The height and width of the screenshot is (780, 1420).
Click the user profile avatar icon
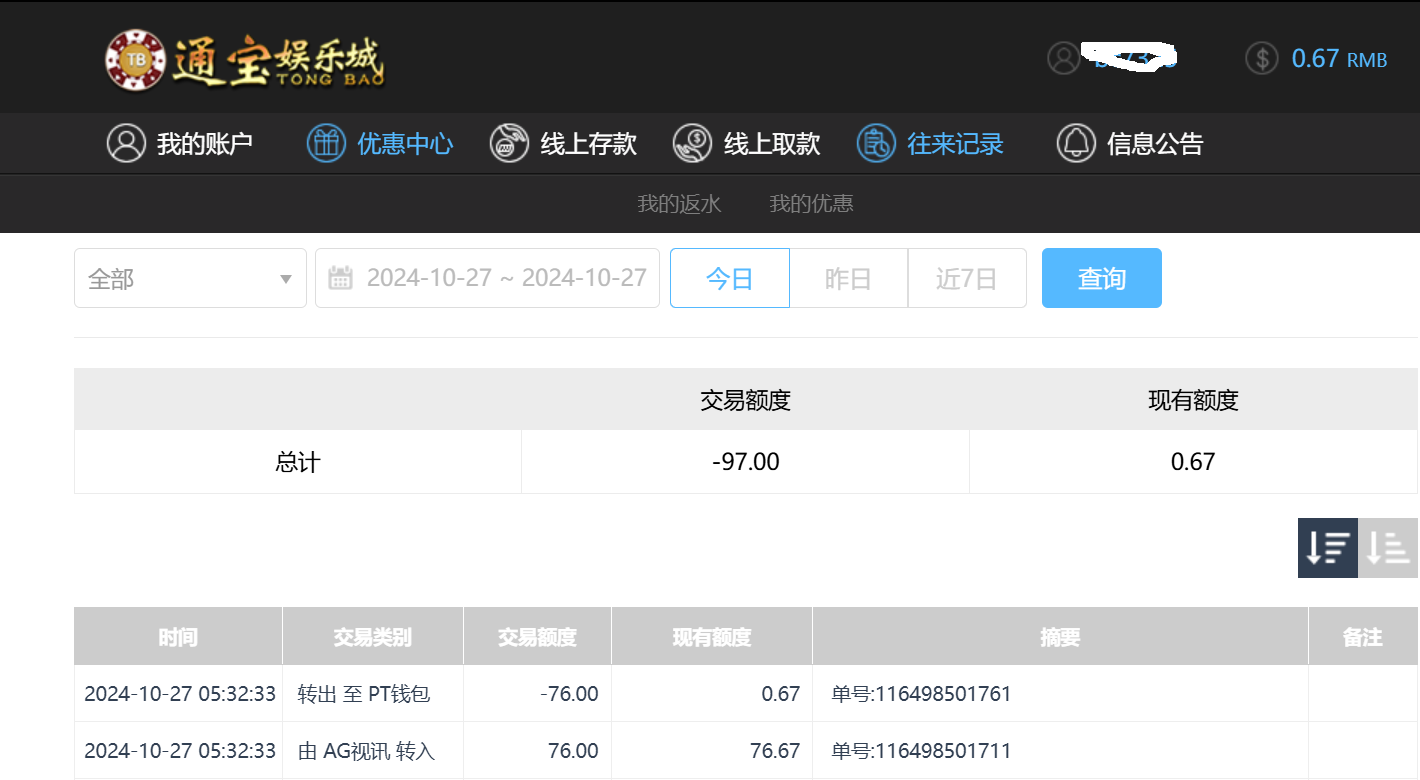(x=1063, y=58)
